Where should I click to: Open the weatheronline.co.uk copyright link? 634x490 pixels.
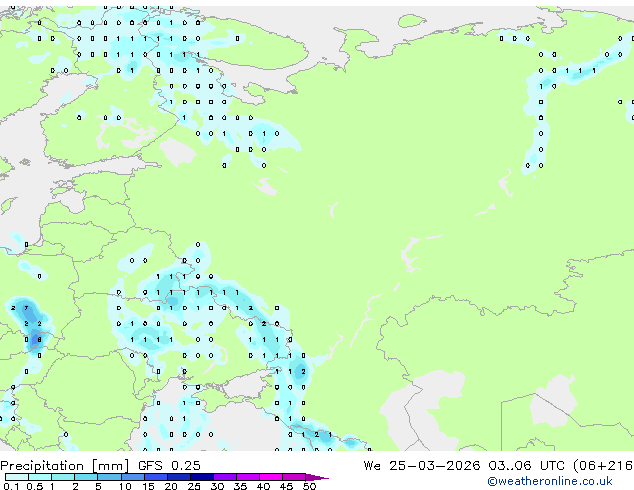click(x=549, y=481)
